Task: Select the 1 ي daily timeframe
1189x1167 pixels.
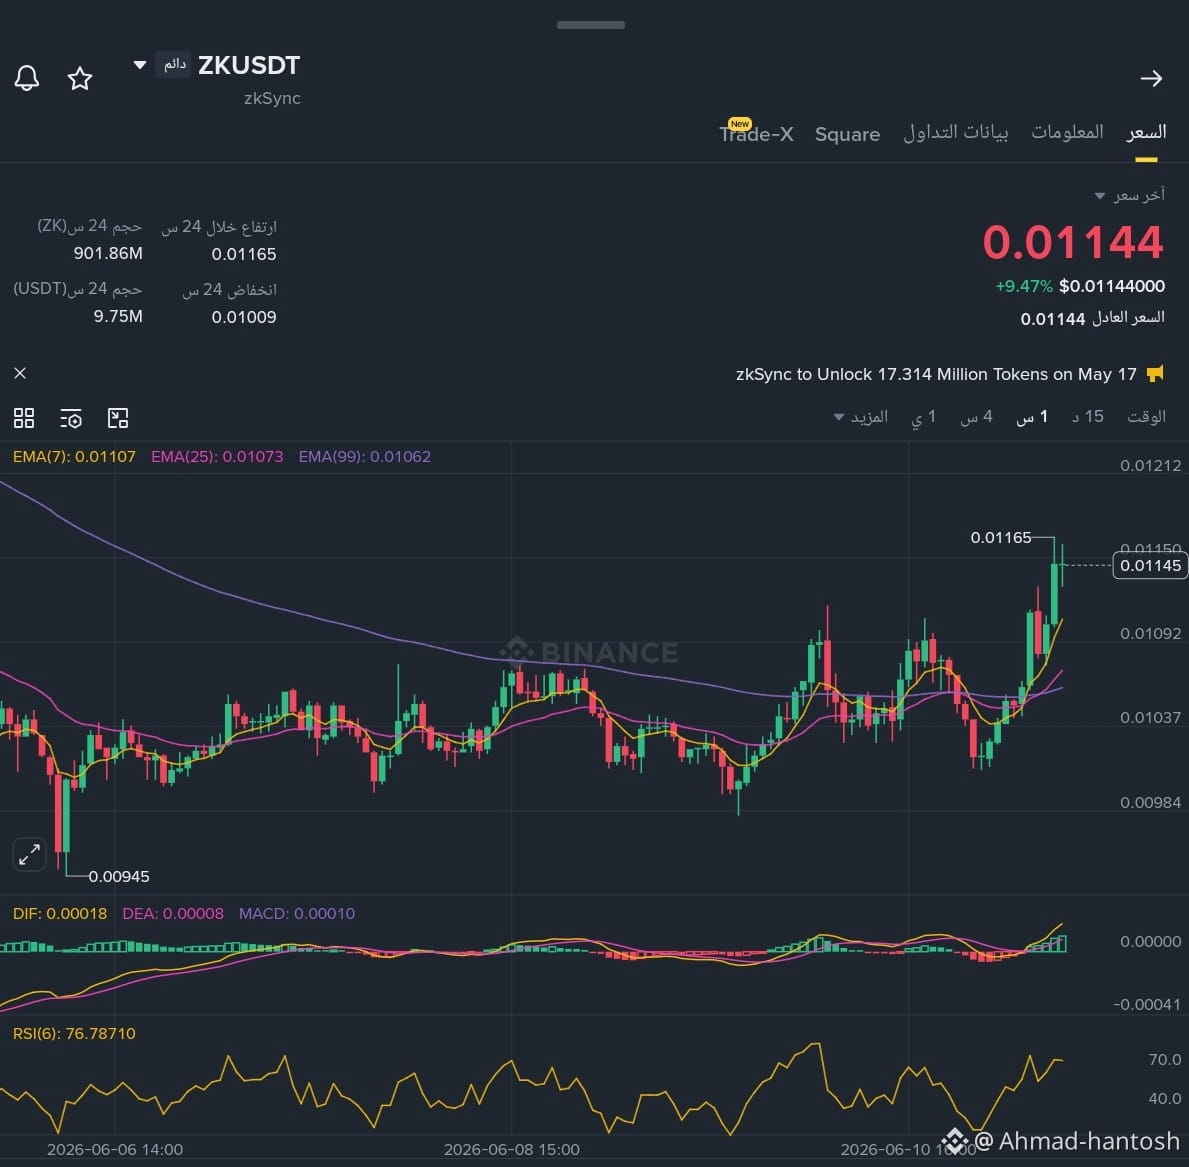Action: 924,417
